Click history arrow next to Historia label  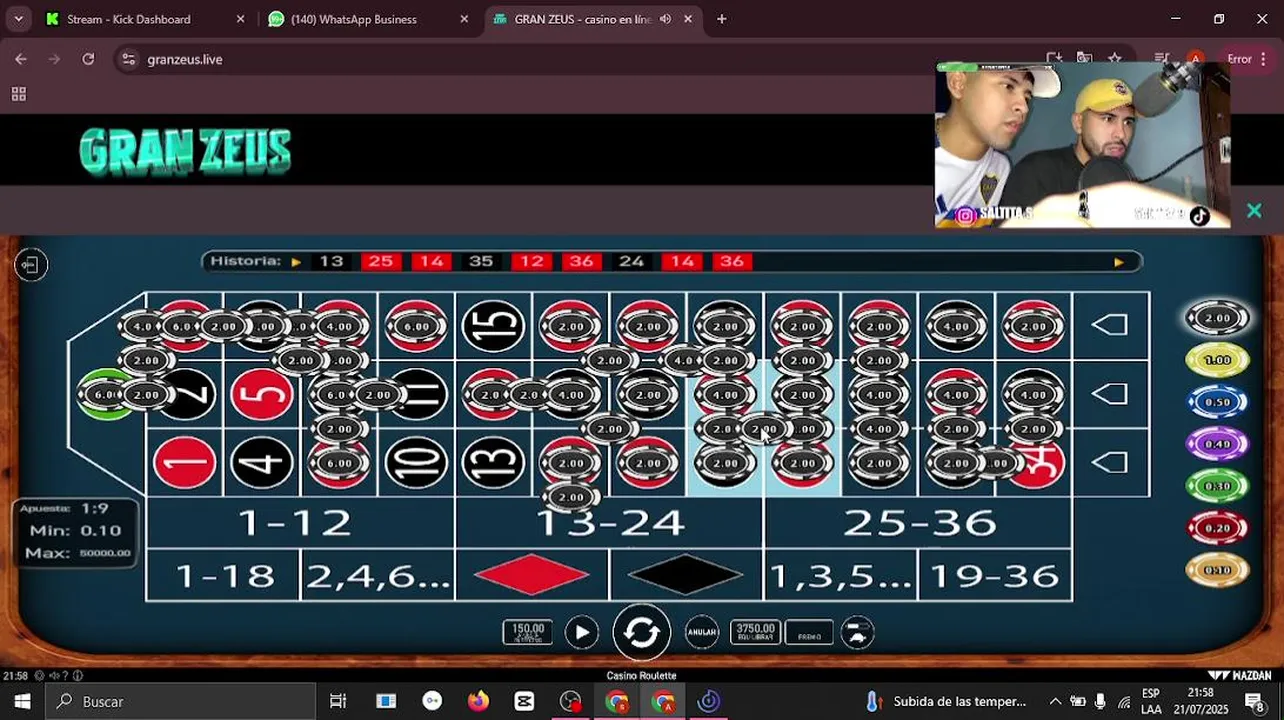tap(296, 262)
